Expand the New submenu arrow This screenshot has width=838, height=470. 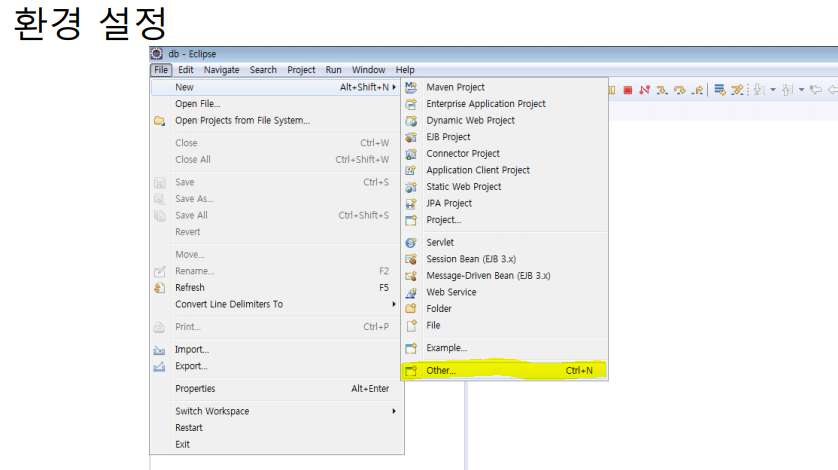click(x=394, y=87)
